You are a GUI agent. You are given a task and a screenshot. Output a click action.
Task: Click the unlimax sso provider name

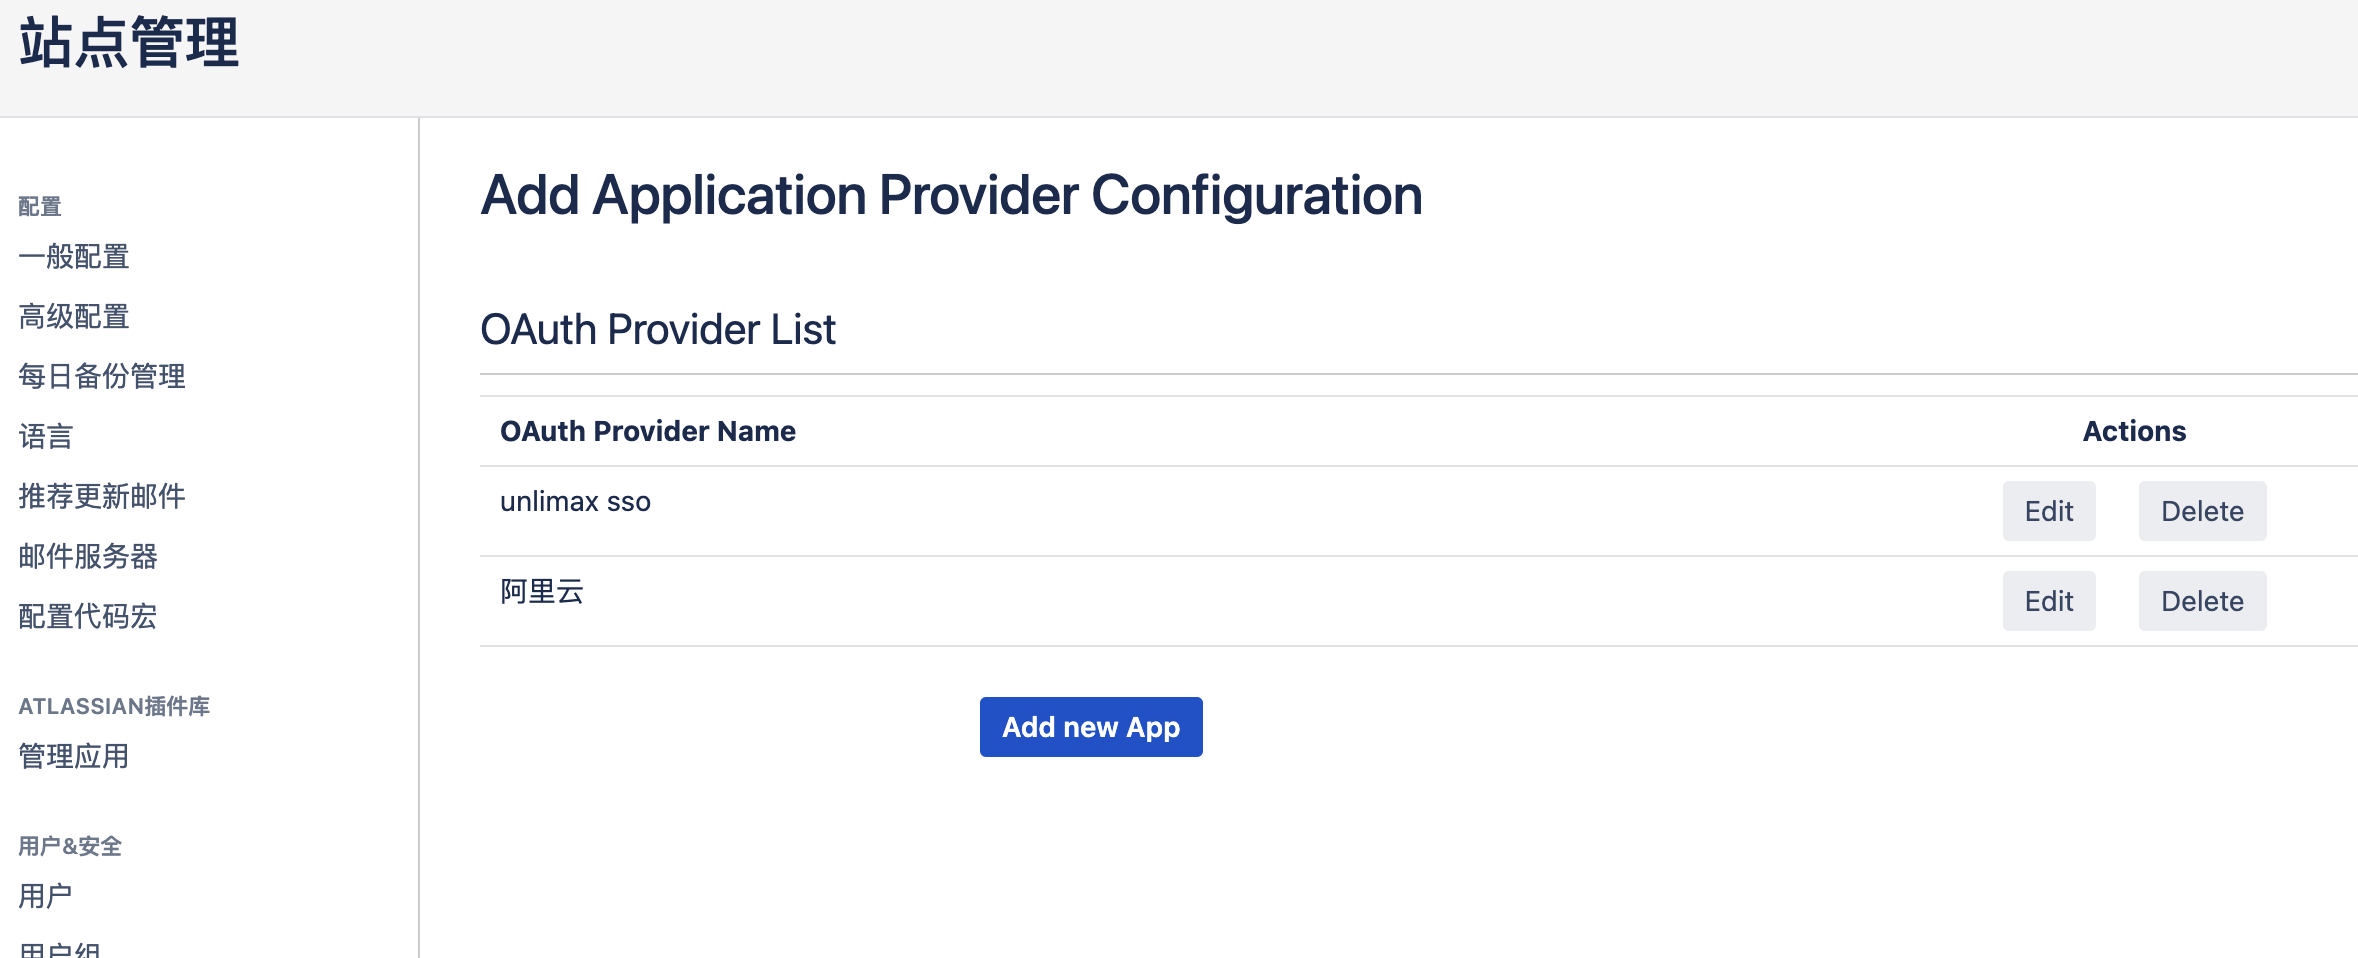click(x=575, y=502)
